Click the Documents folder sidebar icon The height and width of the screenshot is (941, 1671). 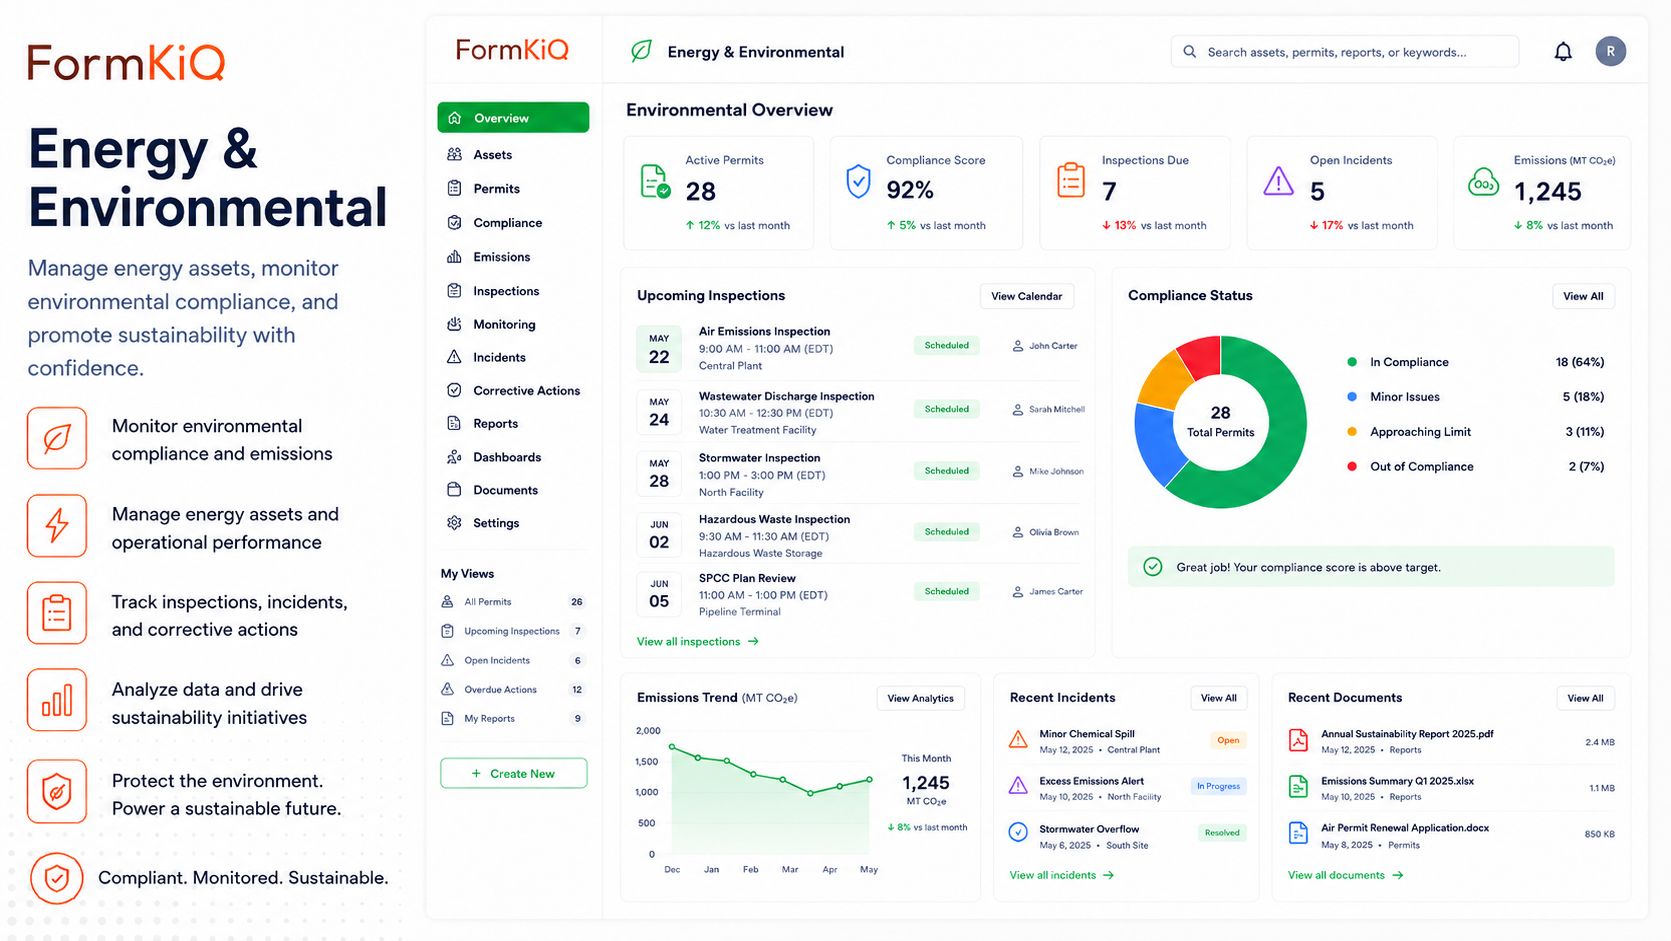(x=454, y=490)
